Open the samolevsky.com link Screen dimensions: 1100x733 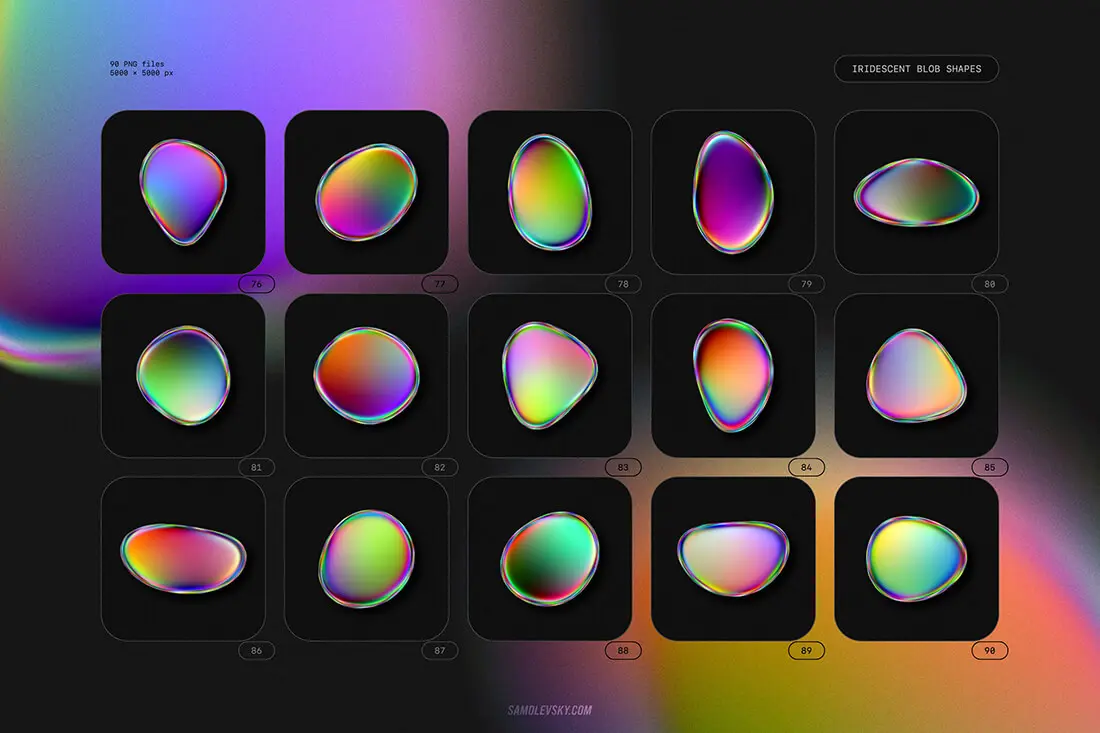550,710
